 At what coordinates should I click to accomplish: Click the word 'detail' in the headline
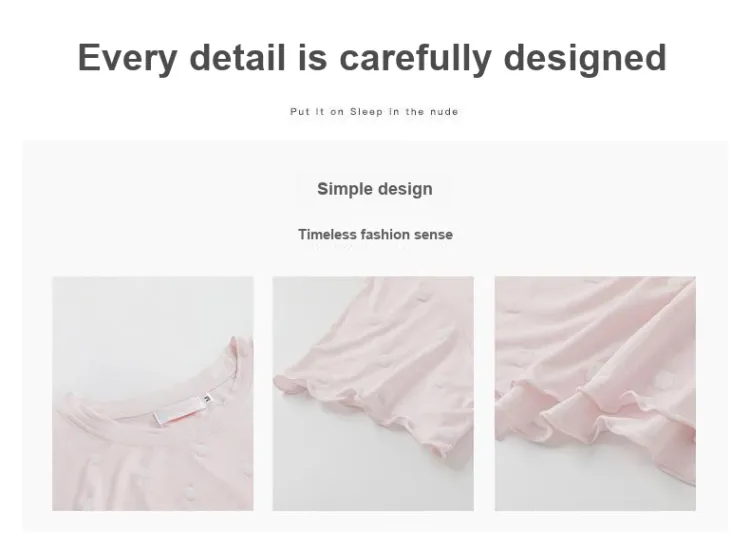(237, 57)
